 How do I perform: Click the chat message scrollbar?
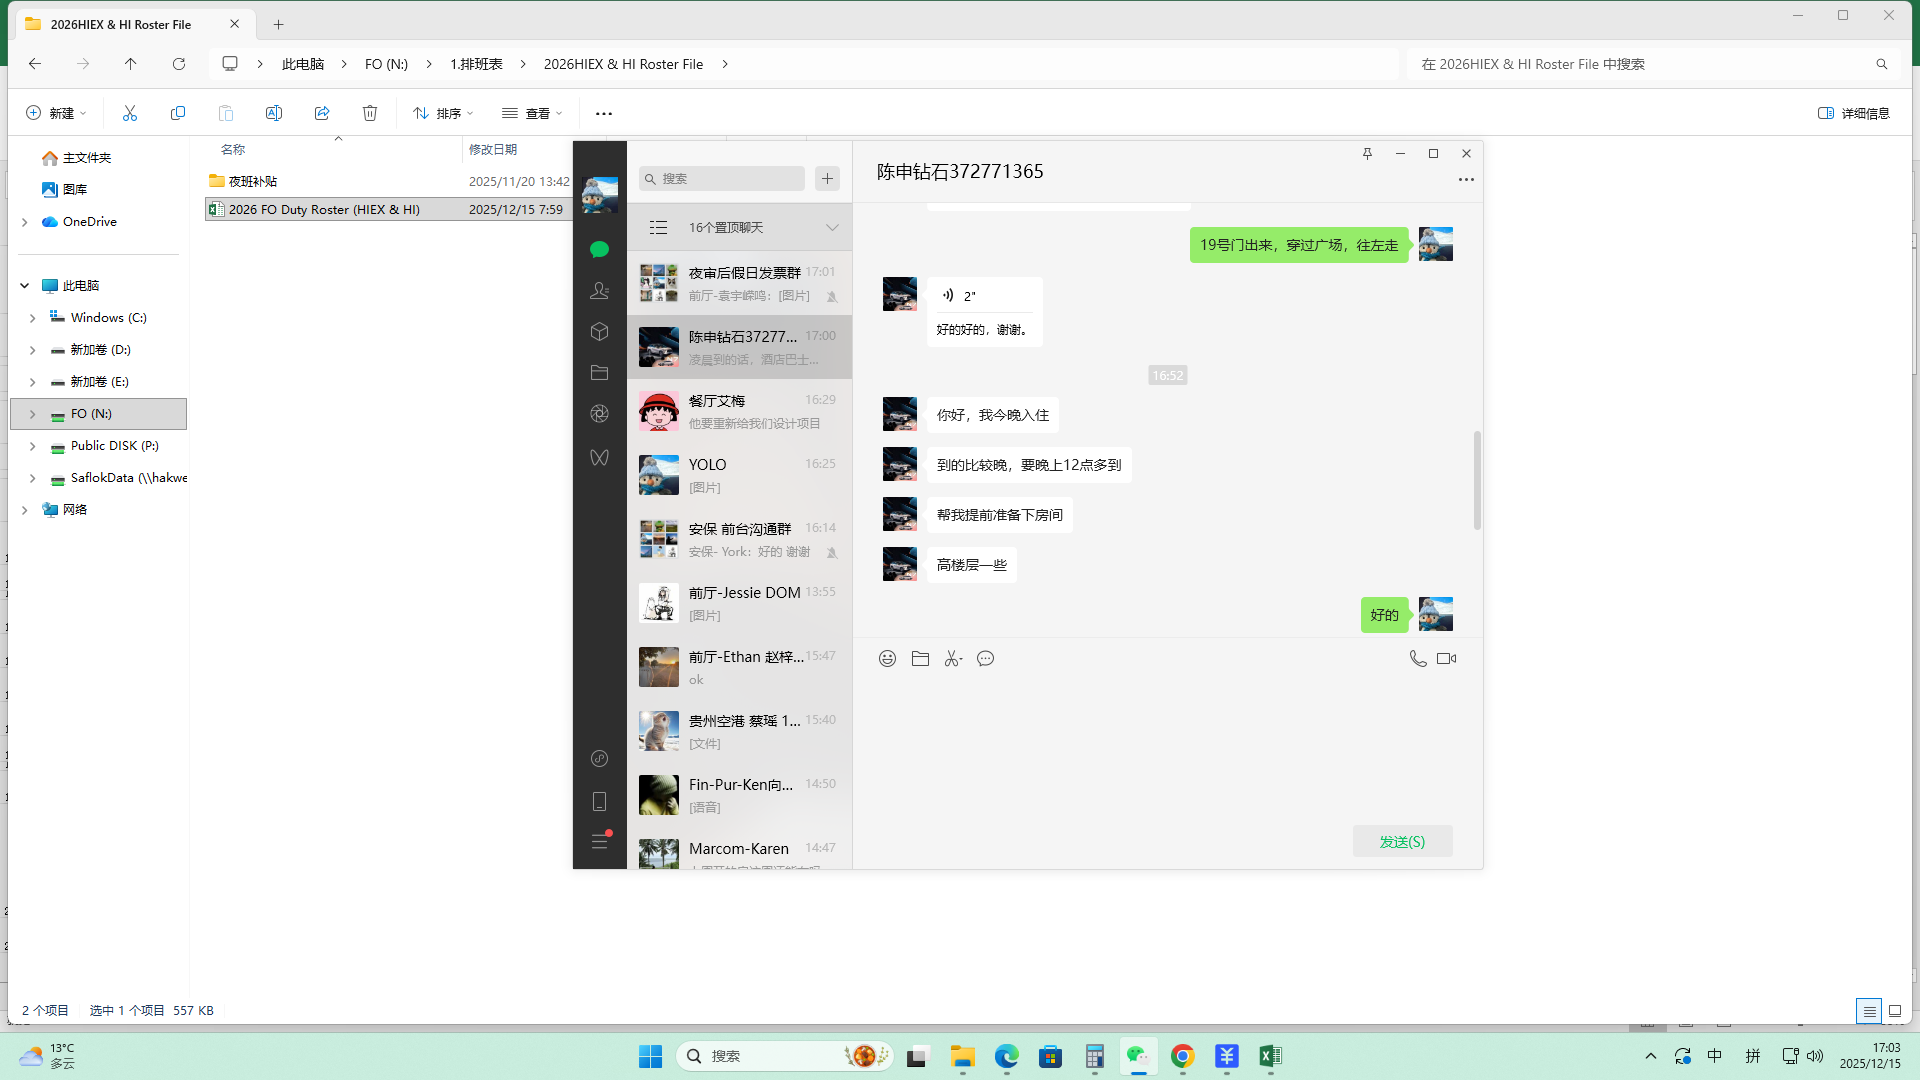[x=1477, y=480]
